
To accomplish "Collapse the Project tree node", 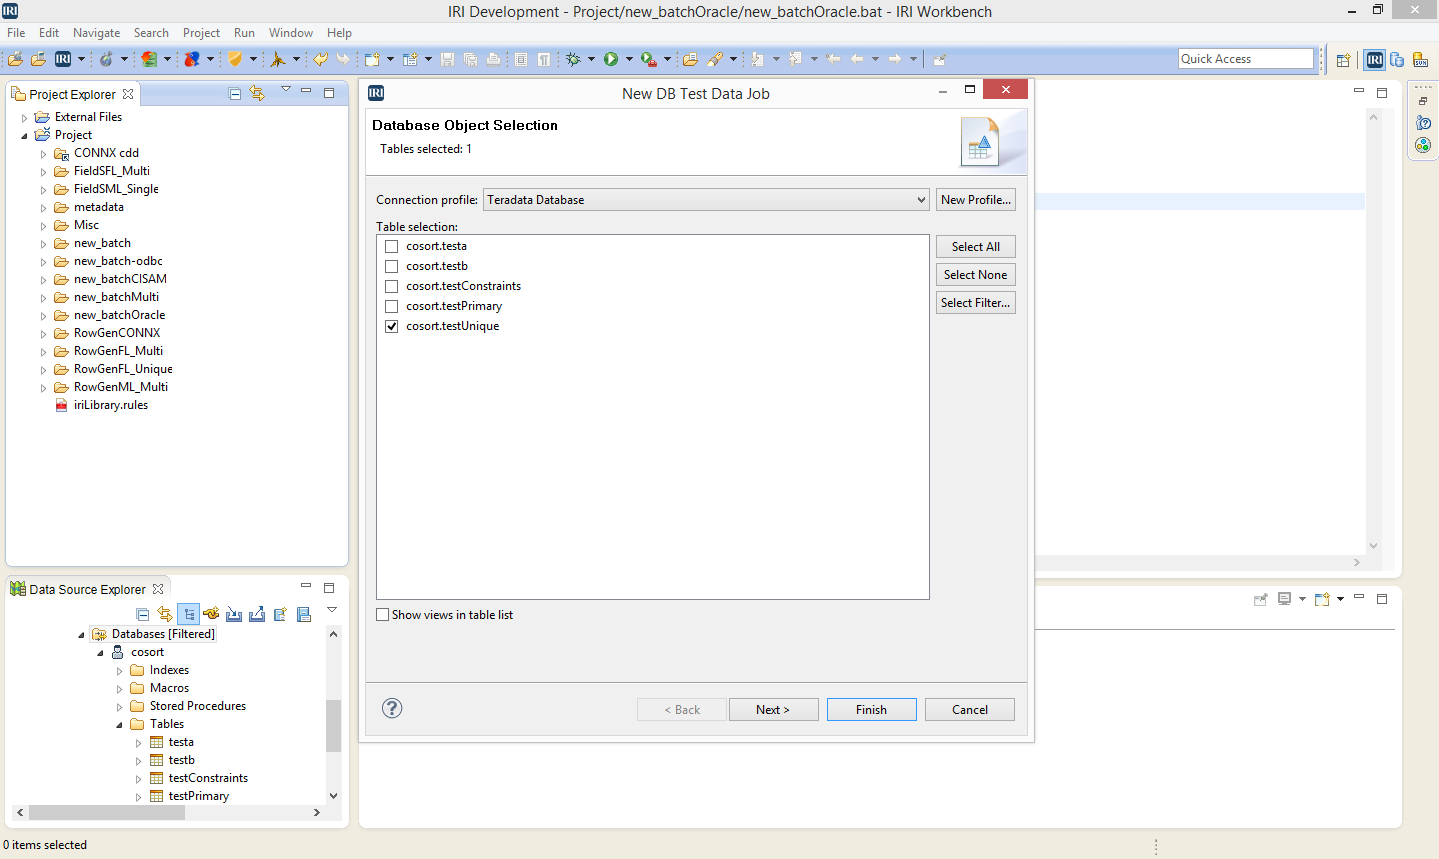I will [25, 136].
